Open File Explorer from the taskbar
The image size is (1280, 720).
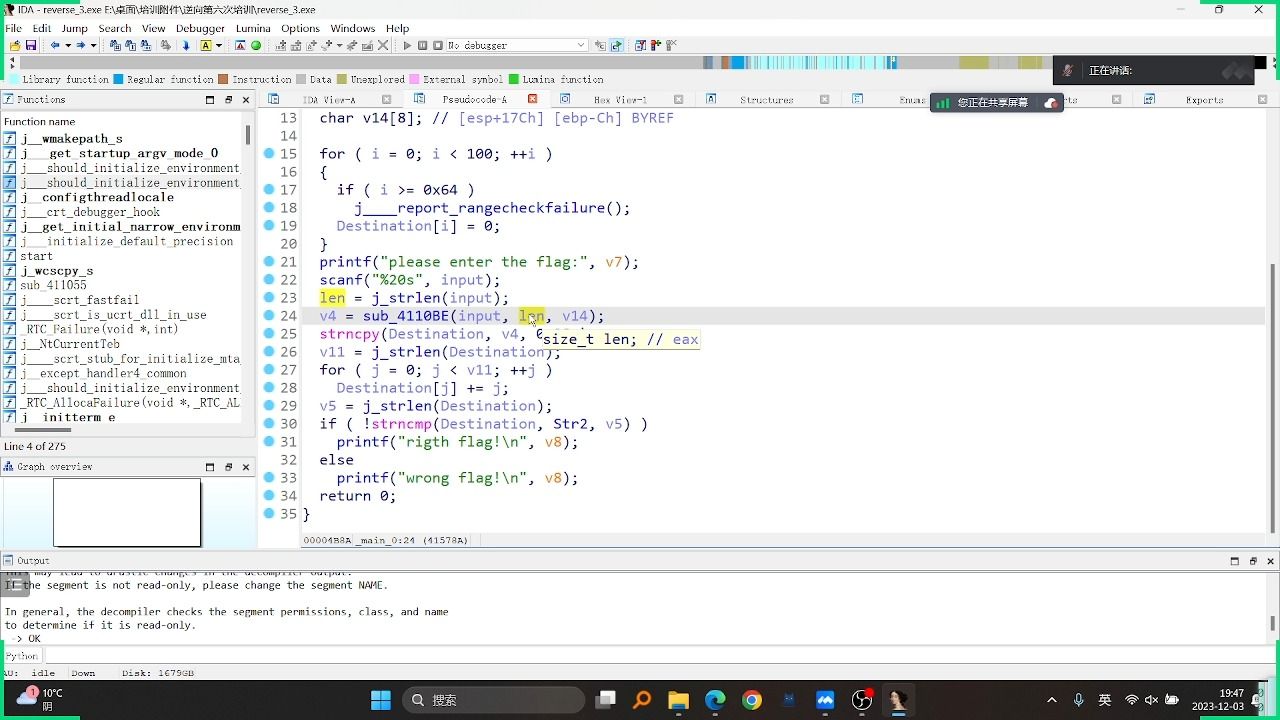(x=678, y=700)
